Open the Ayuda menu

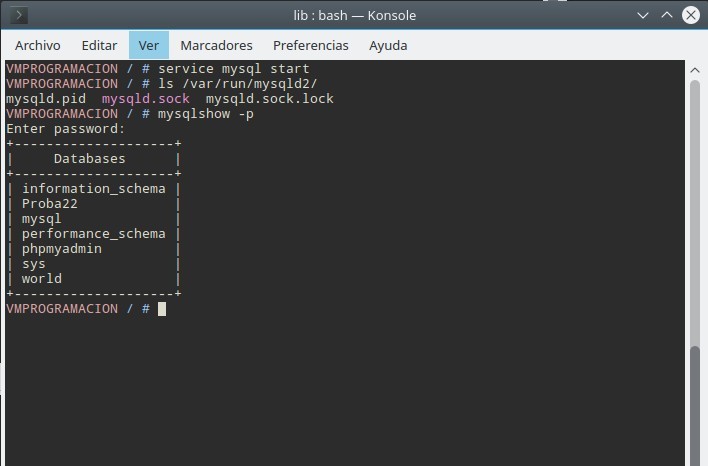click(x=388, y=46)
